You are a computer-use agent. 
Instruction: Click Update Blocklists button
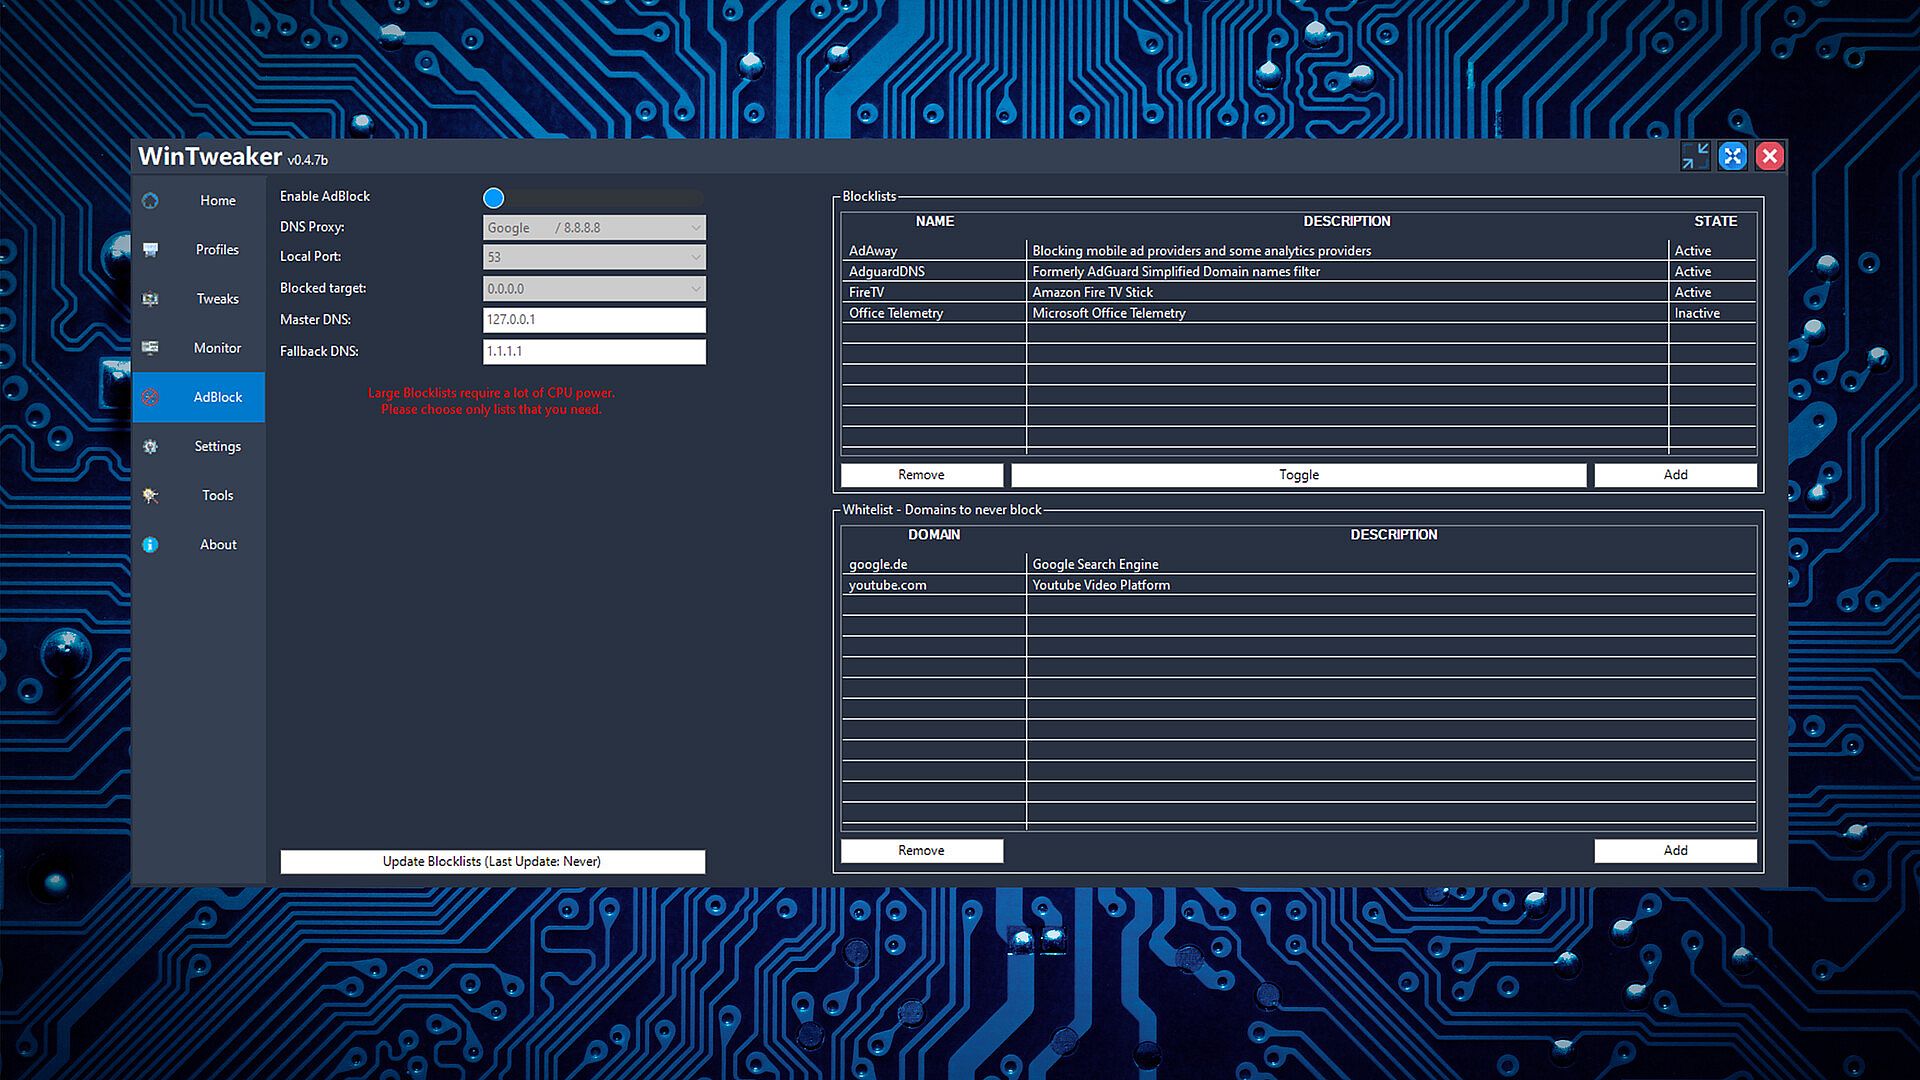pos(492,861)
